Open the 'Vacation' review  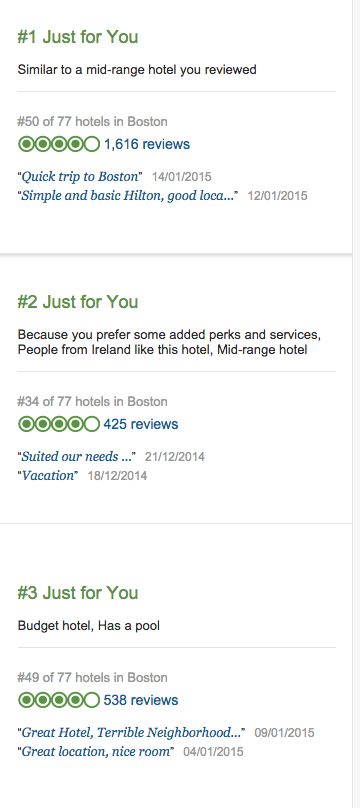[x=48, y=476]
